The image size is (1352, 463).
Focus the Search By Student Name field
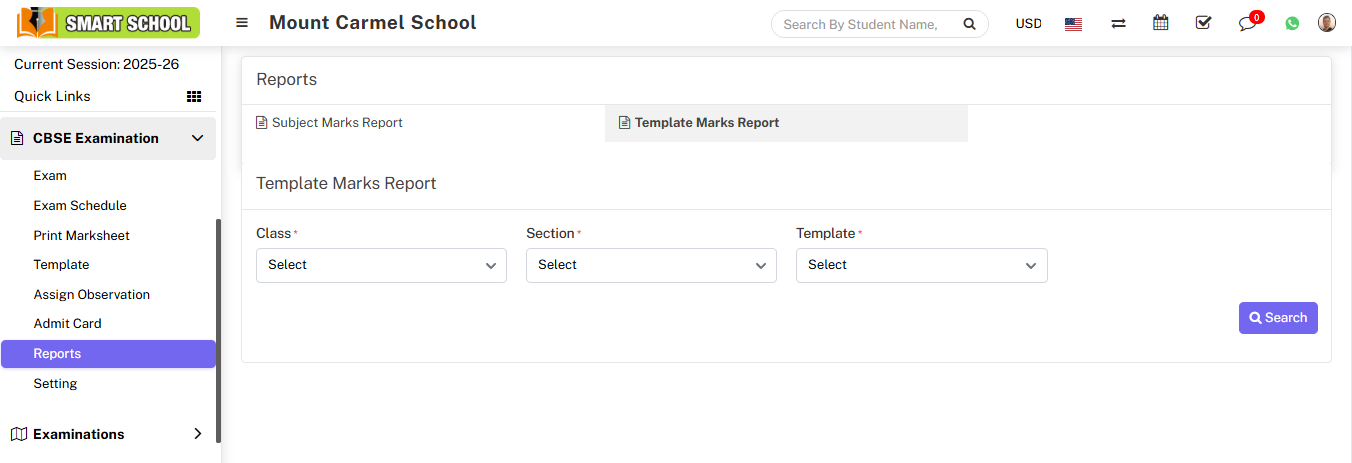coord(860,24)
